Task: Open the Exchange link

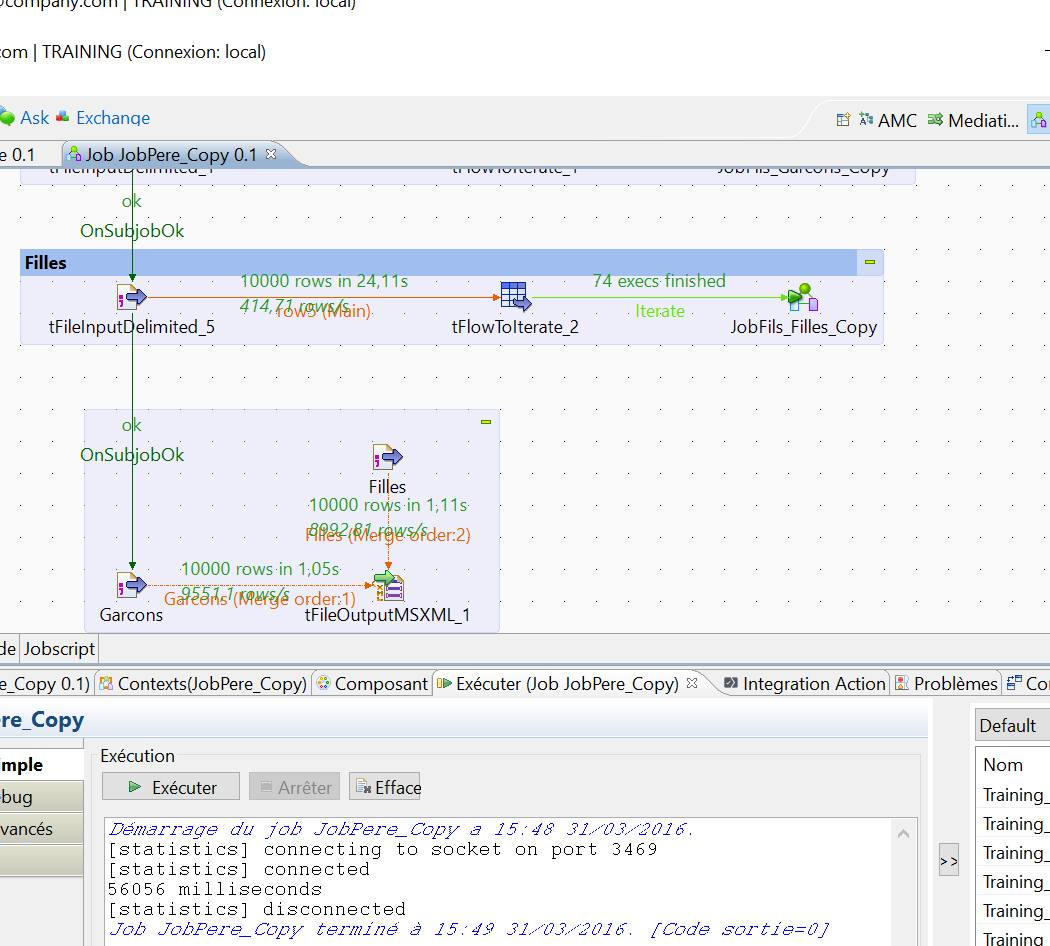Action: tap(111, 117)
